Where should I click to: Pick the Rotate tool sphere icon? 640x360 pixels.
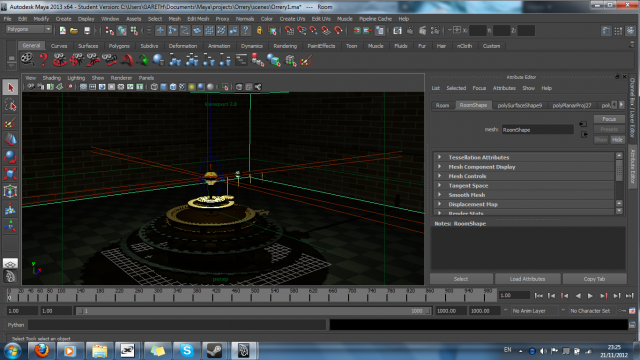pos(10,157)
